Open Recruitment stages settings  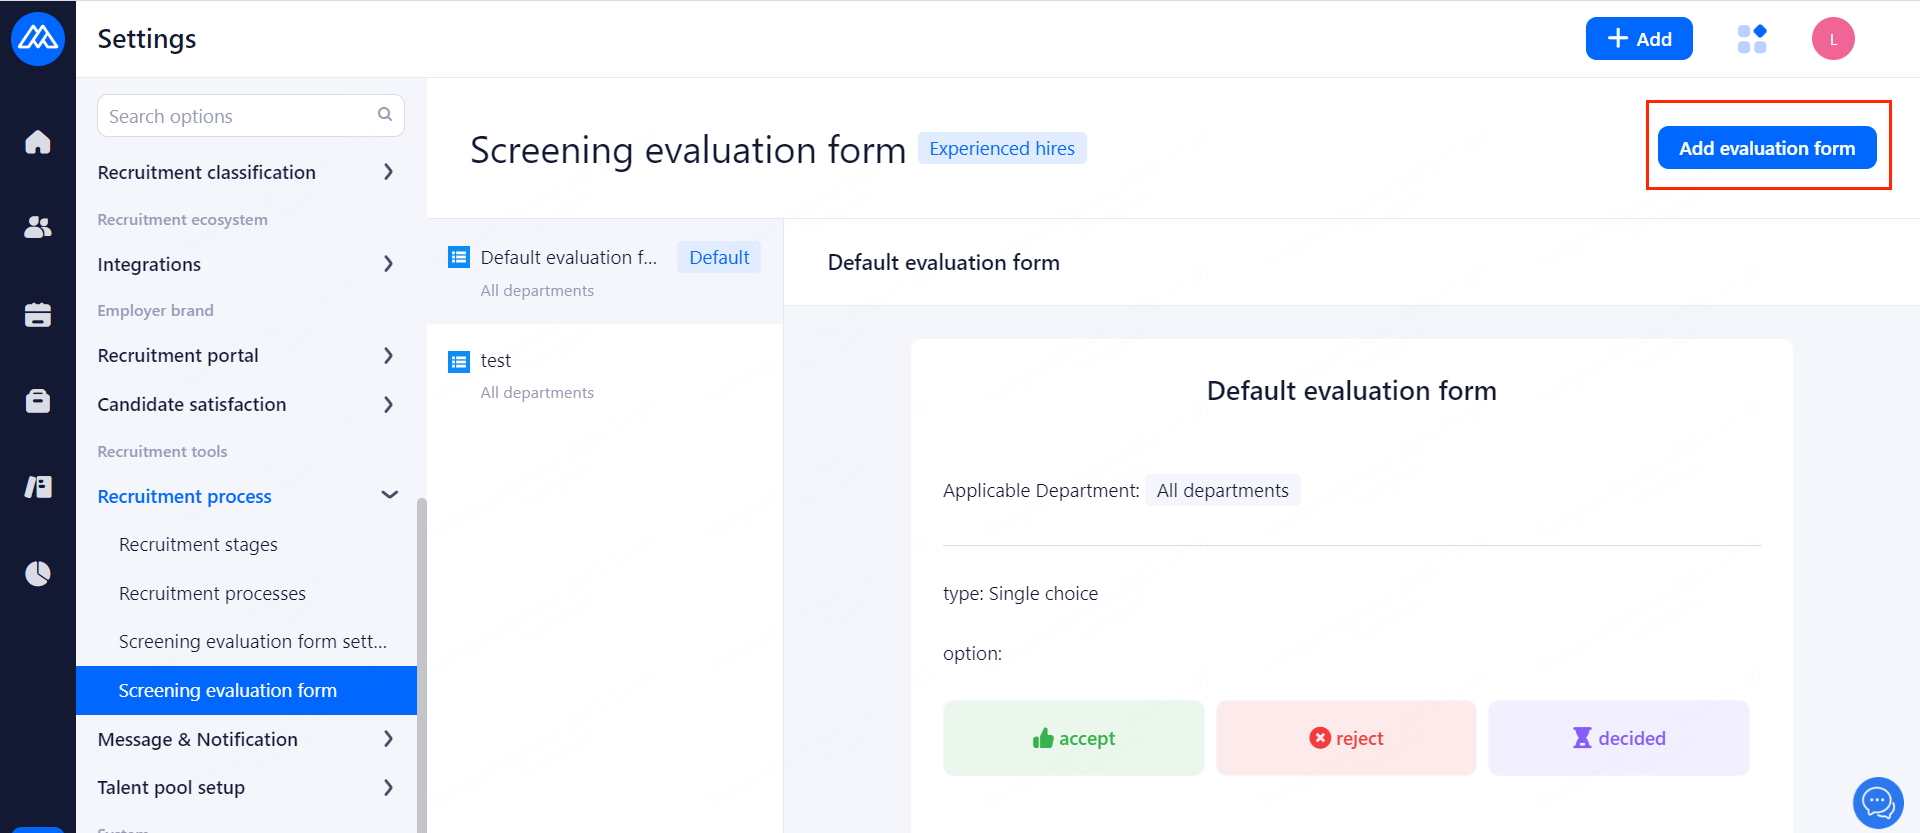pos(198,544)
